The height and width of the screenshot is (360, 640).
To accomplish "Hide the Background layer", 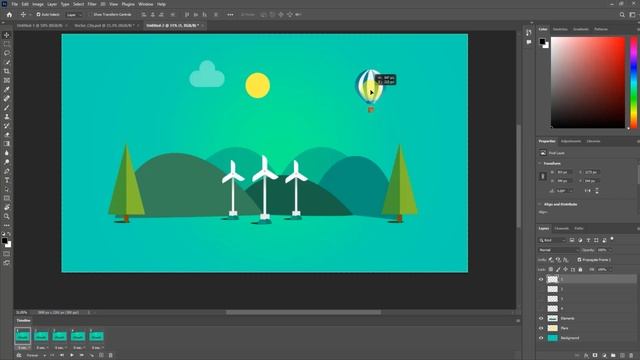I will tap(541, 338).
